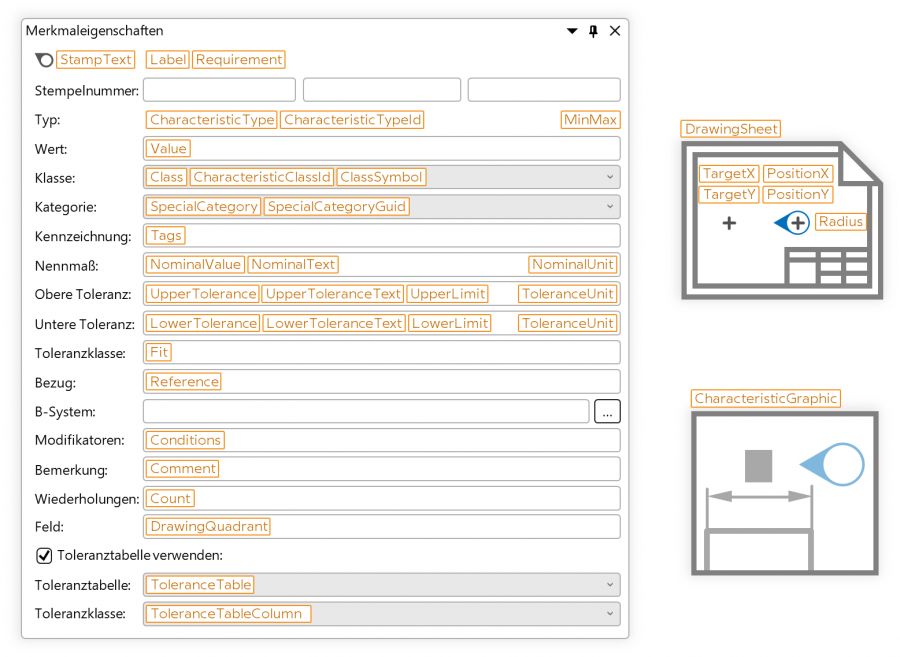Click the StampText tag
900x657 pixels.
pos(96,60)
